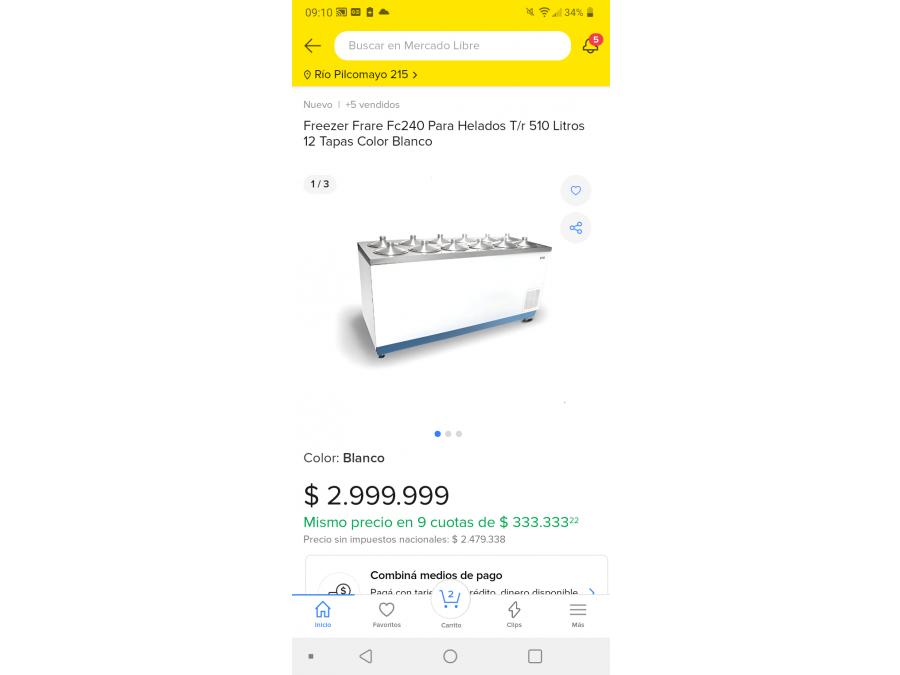
Task: Add product to favorites with heart icon
Action: [576, 191]
